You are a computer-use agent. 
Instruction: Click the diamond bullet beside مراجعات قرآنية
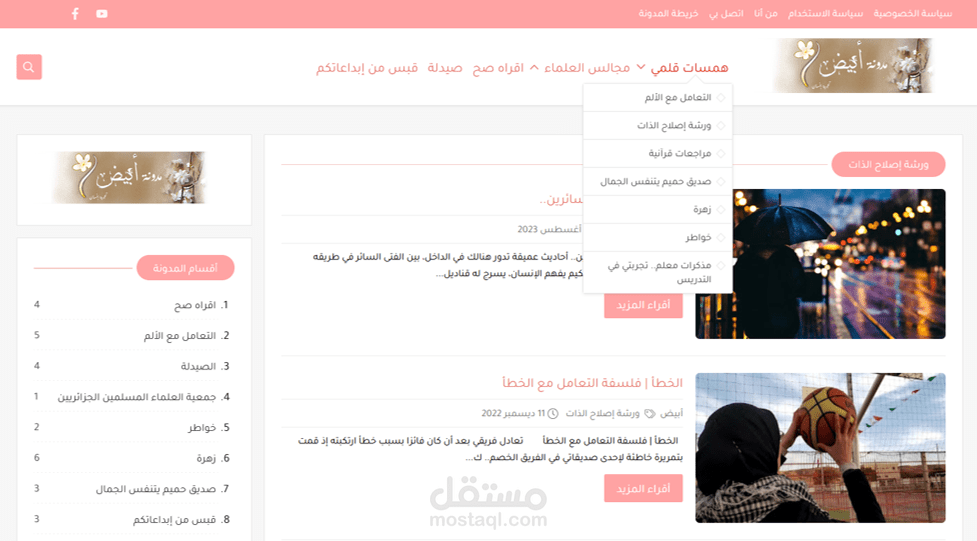(721, 153)
